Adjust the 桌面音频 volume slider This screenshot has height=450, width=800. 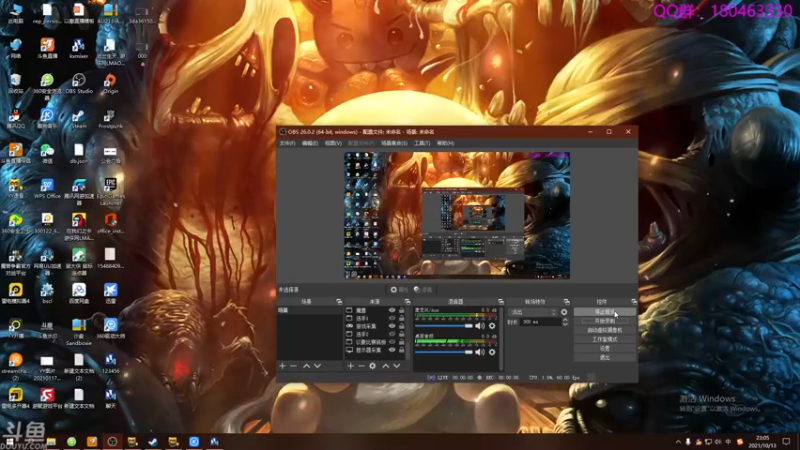pyautogui.click(x=444, y=352)
